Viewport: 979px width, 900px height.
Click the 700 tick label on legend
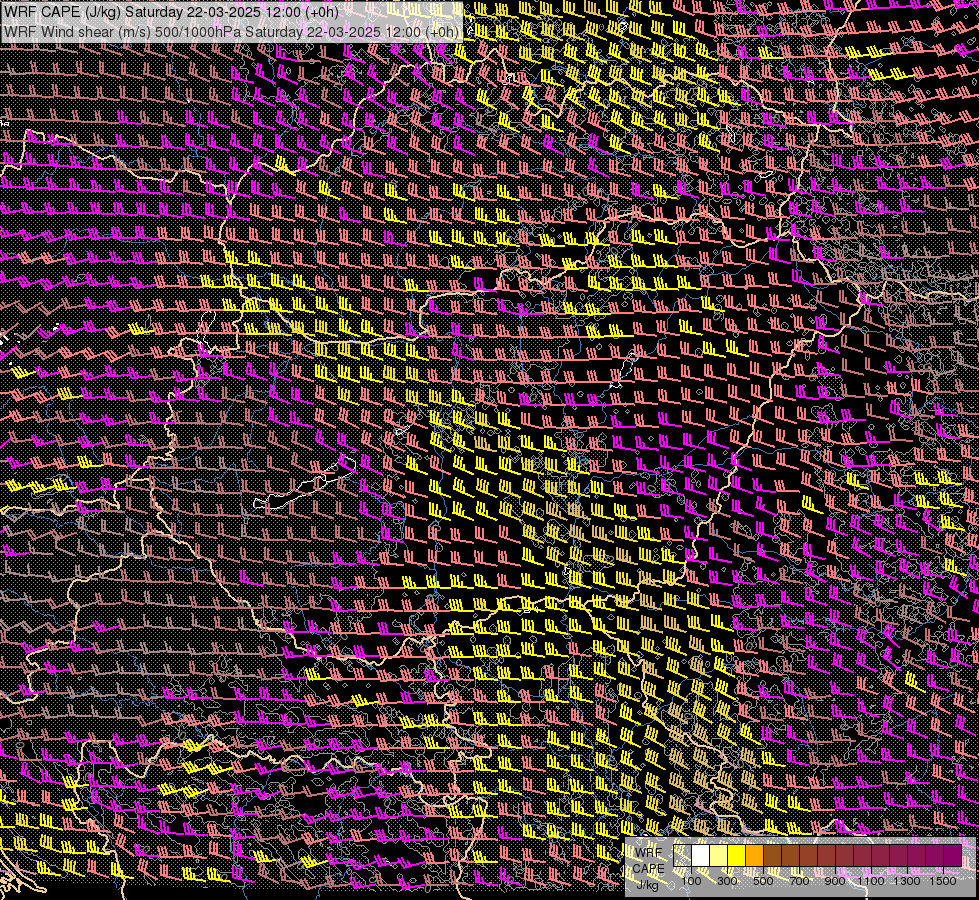799,881
